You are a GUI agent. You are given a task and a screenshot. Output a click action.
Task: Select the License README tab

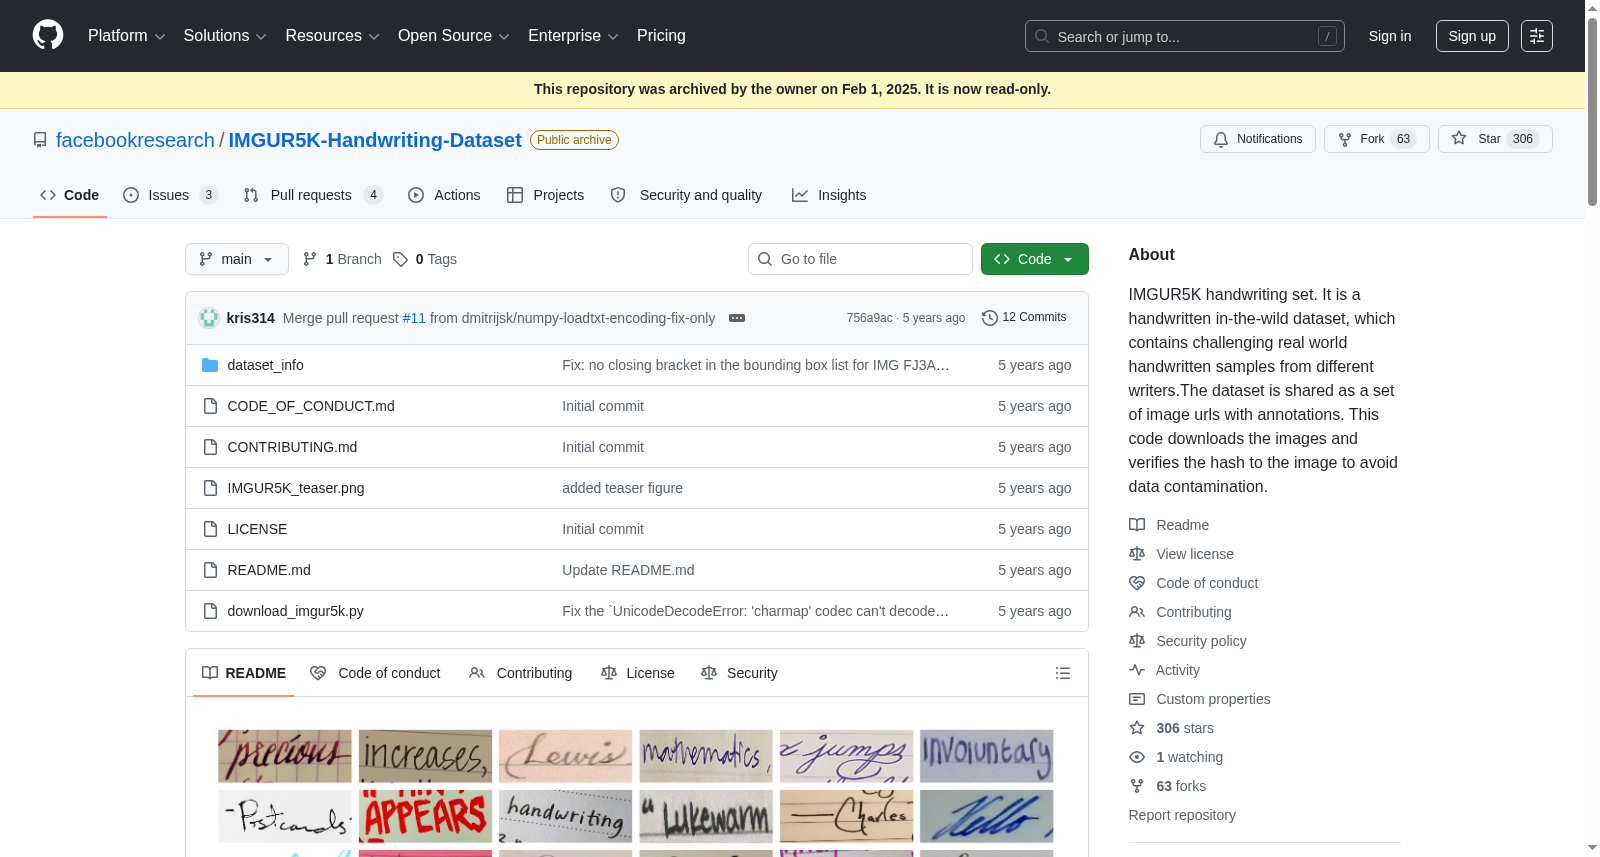coord(638,673)
